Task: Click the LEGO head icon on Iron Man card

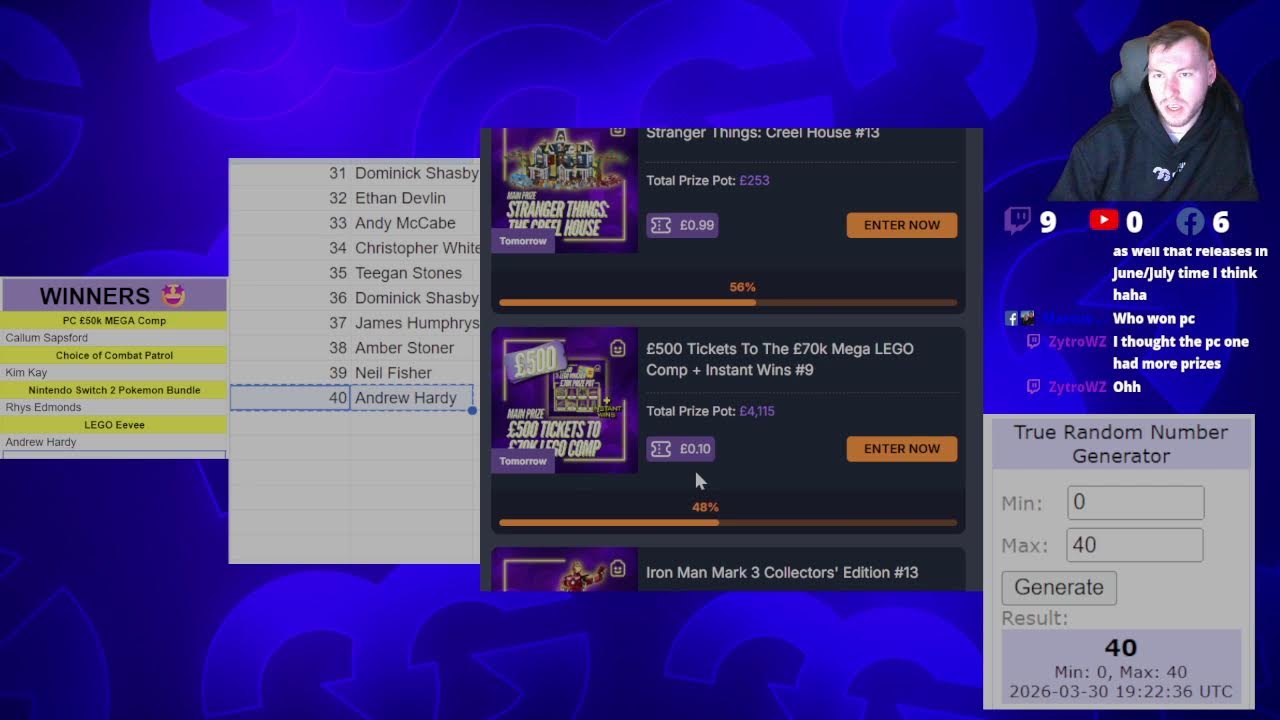Action: pyautogui.click(x=617, y=570)
